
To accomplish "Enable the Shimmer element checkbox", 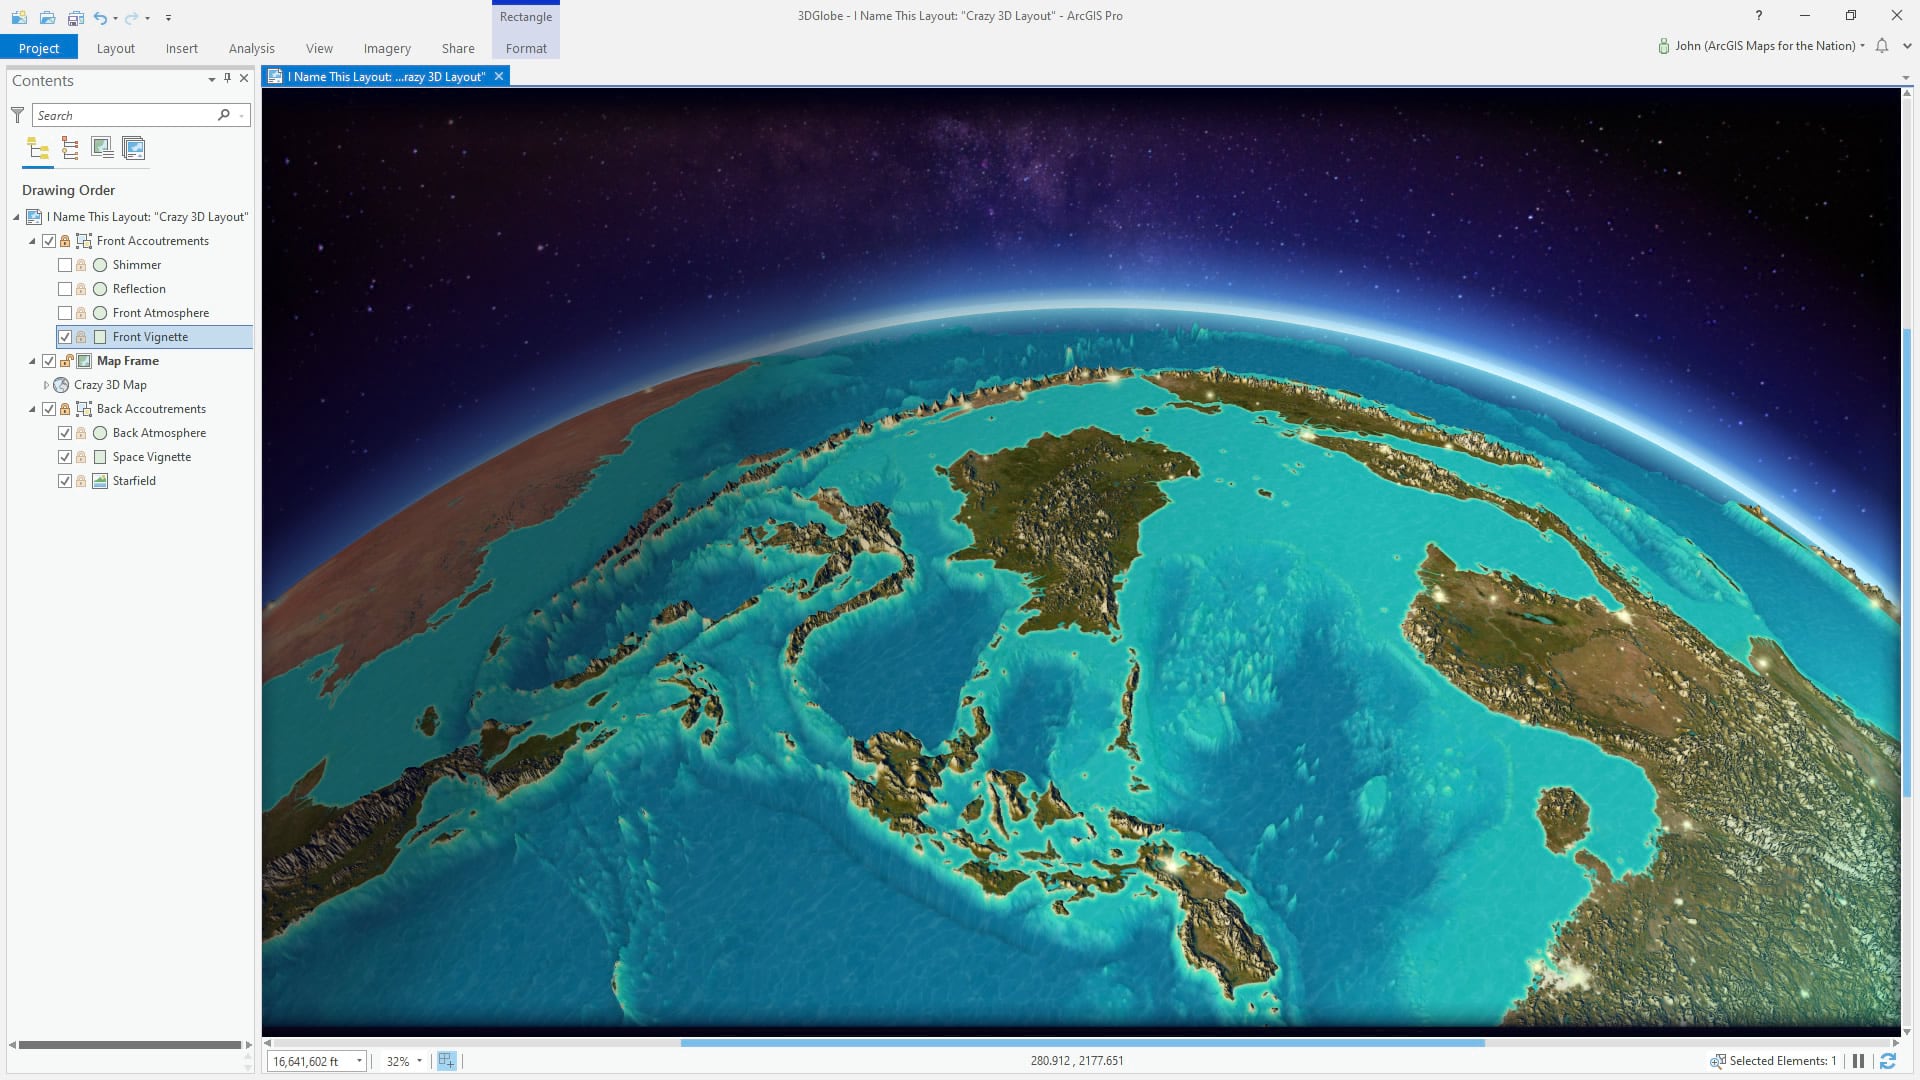I will pos(65,265).
